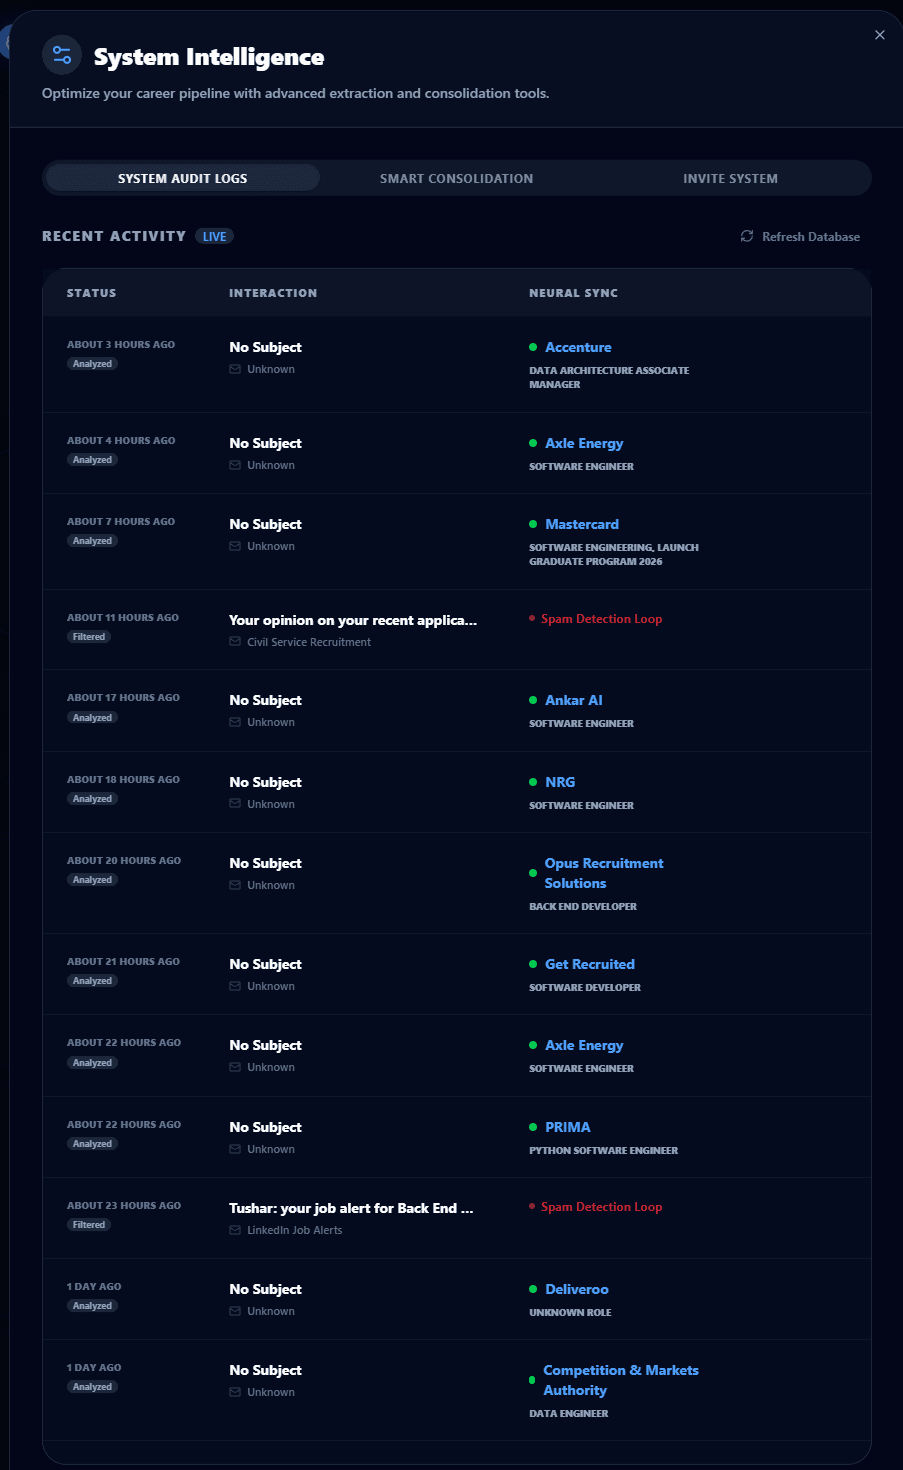Click the System Intelligence sliders icon

pyautogui.click(x=61, y=55)
